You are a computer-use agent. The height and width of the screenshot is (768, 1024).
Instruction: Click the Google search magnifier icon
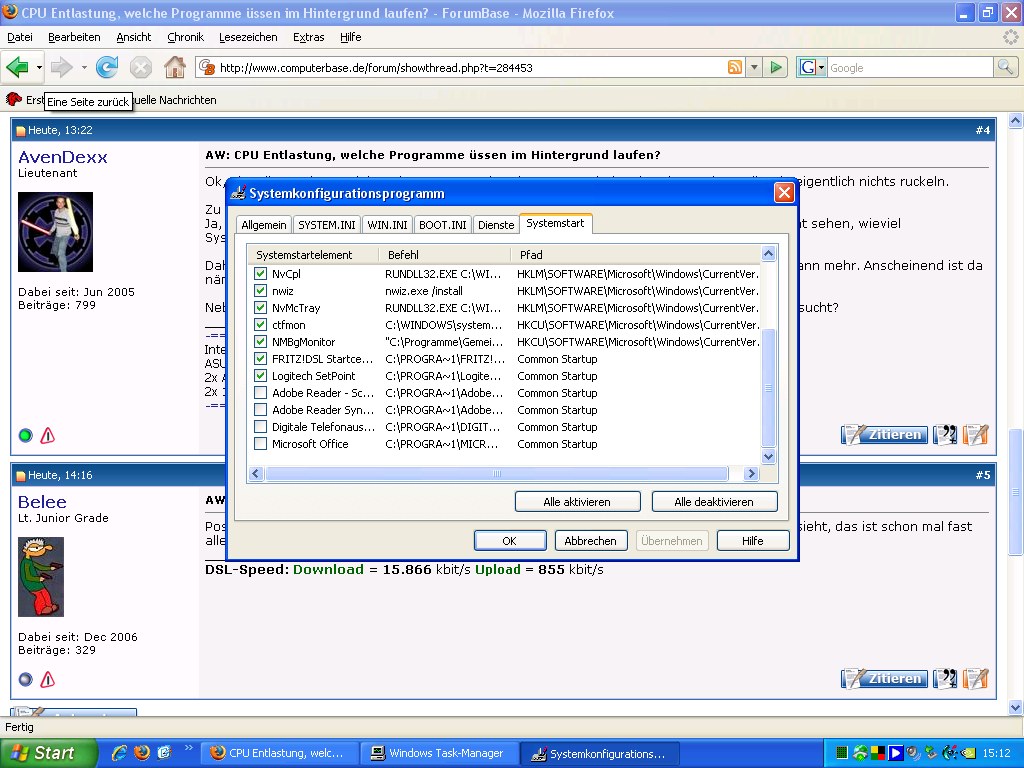point(1006,67)
